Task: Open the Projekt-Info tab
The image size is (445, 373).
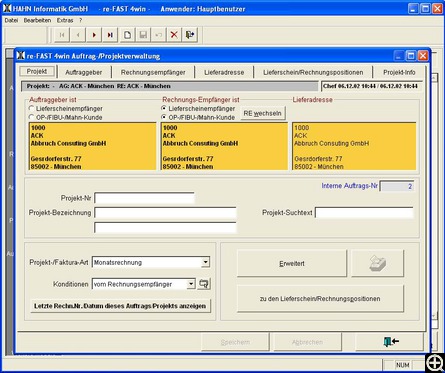Action: pyautogui.click(x=399, y=72)
